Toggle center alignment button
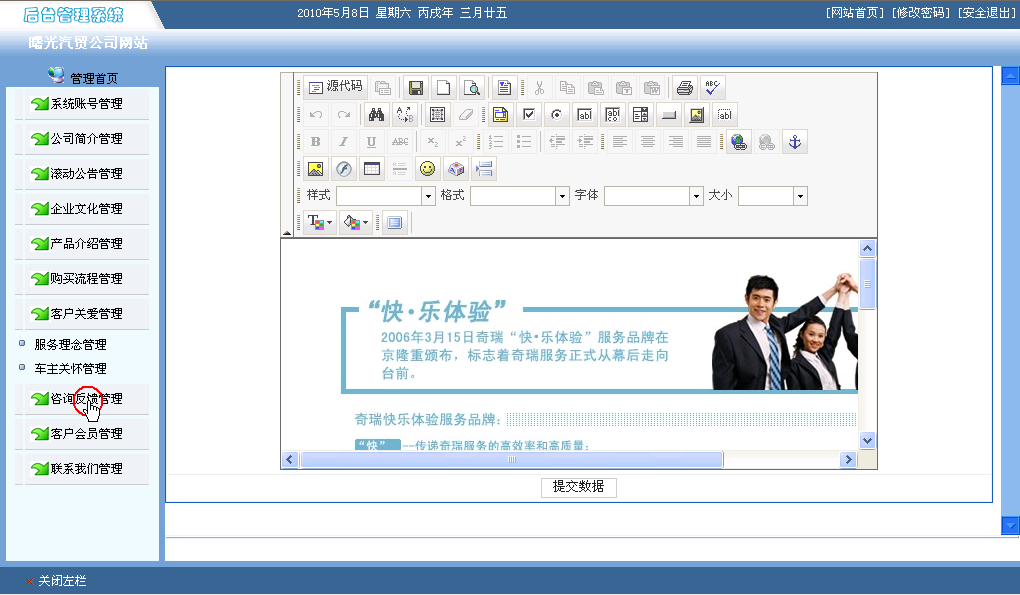1020x595 pixels. click(x=647, y=142)
